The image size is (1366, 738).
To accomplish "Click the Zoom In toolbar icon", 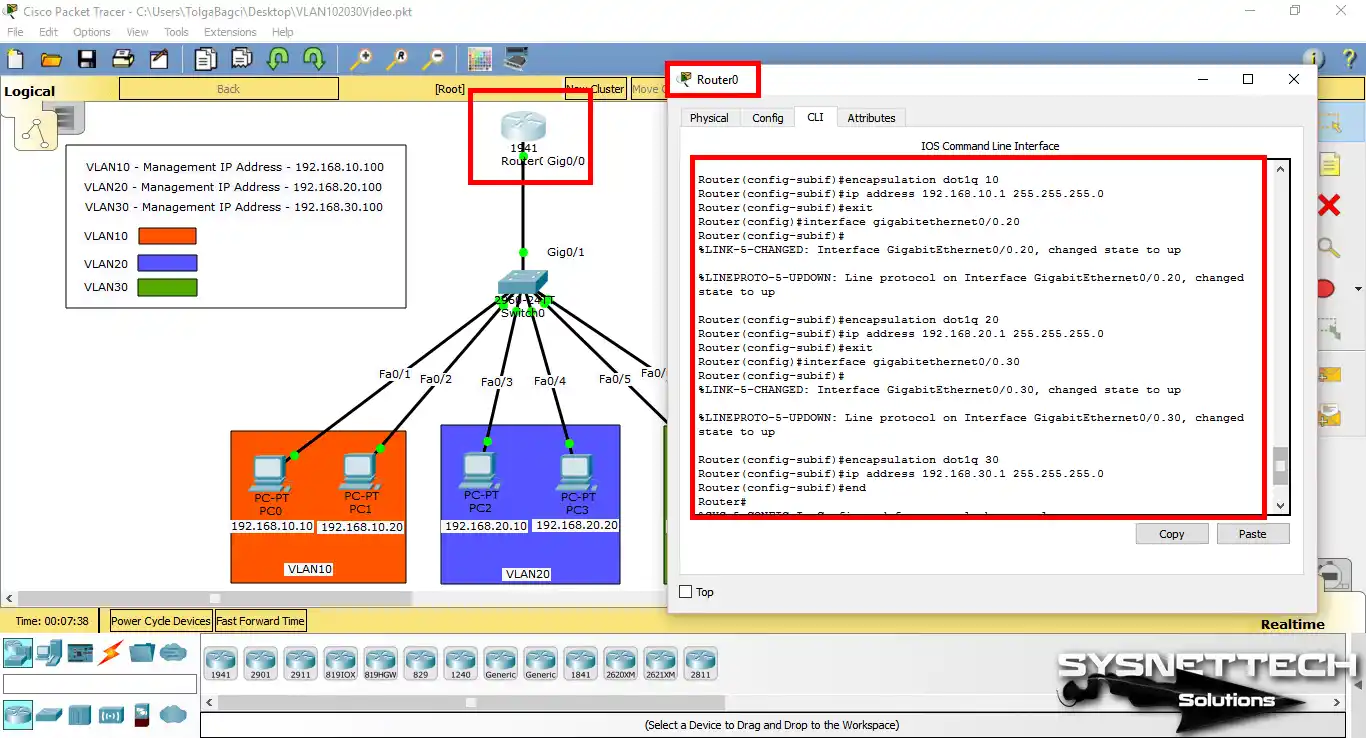I will tap(364, 58).
